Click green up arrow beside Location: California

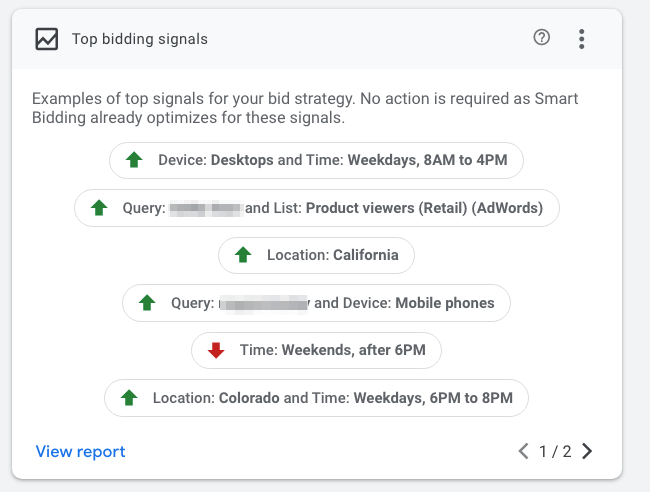[242, 255]
